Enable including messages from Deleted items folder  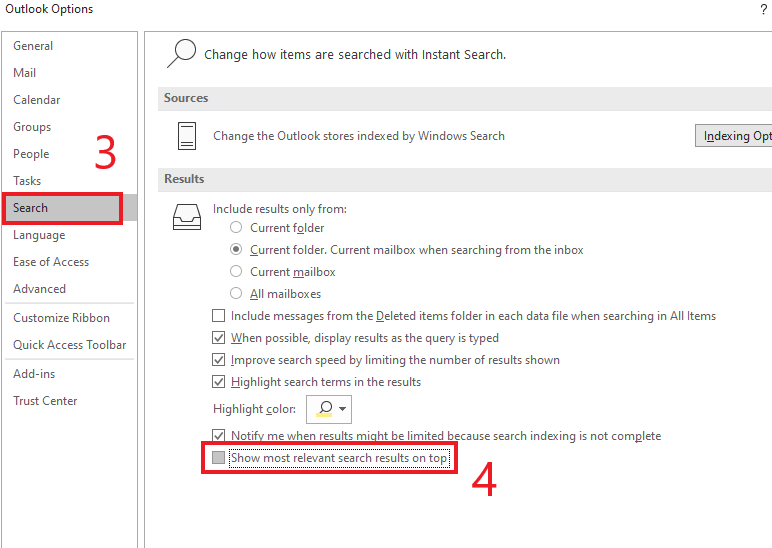click(x=219, y=316)
